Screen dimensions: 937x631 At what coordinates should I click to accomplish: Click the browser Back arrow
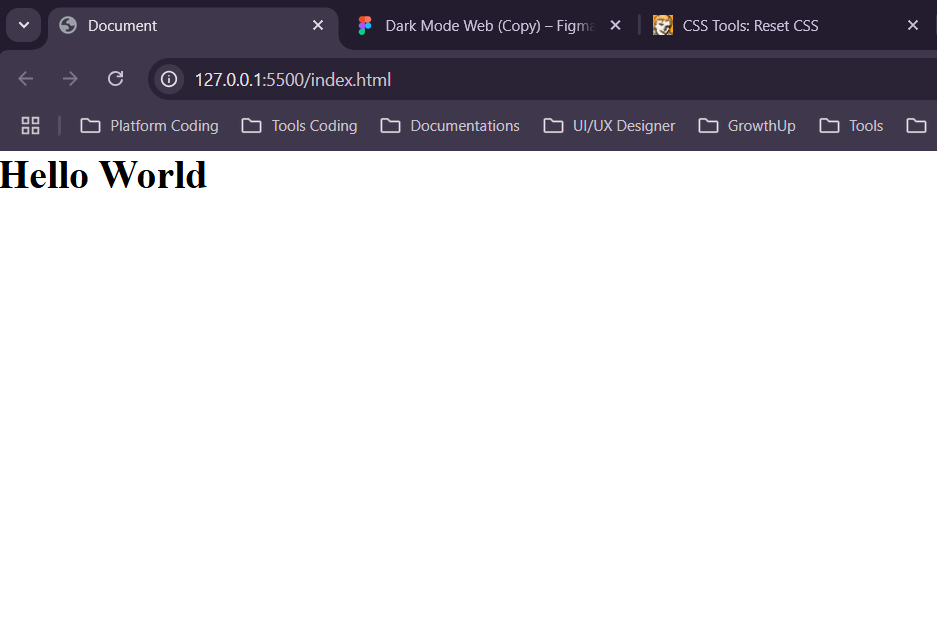coord(26,79)
